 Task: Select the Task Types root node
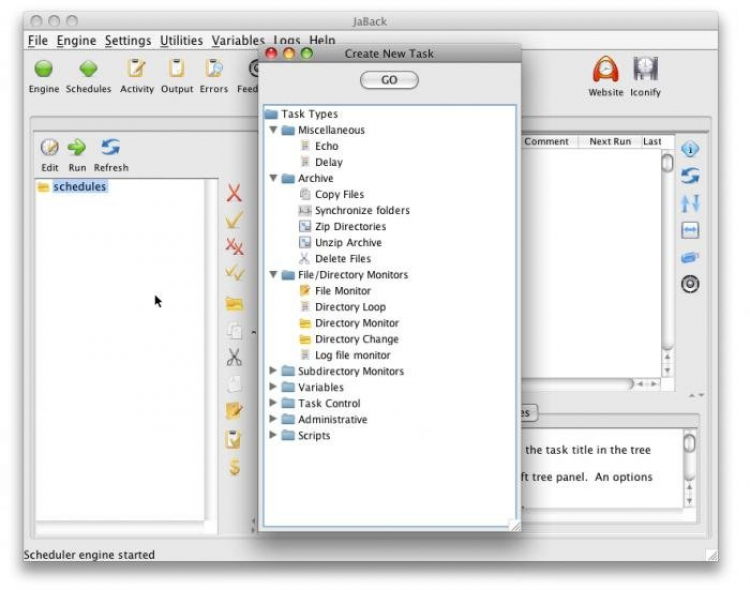tap(309, 114)
